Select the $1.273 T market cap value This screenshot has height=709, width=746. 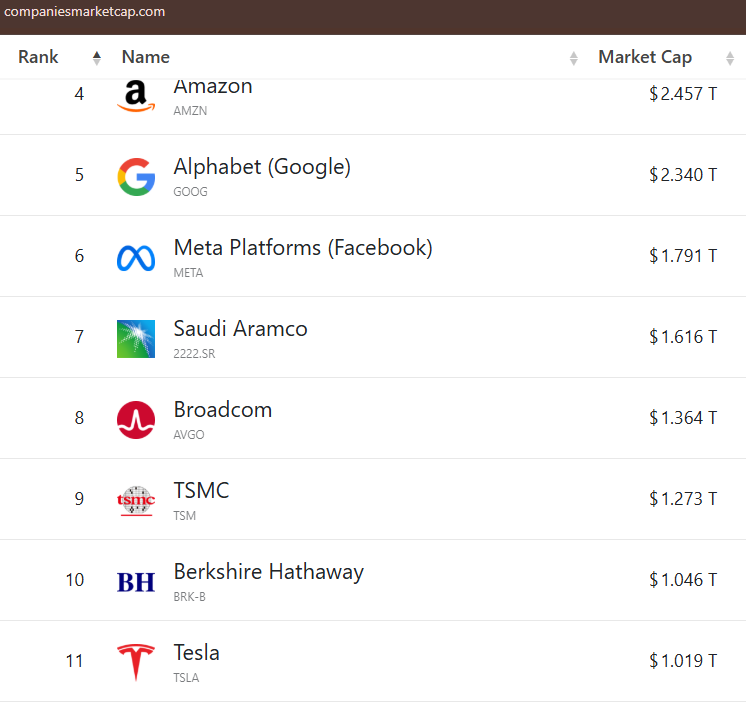click(x=683, y=498)
